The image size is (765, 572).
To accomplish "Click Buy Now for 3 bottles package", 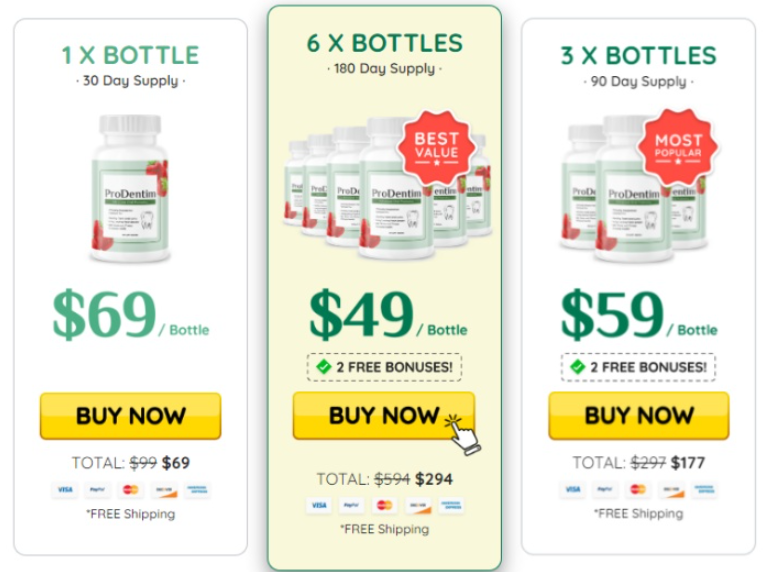I will (x=639, y=415).
